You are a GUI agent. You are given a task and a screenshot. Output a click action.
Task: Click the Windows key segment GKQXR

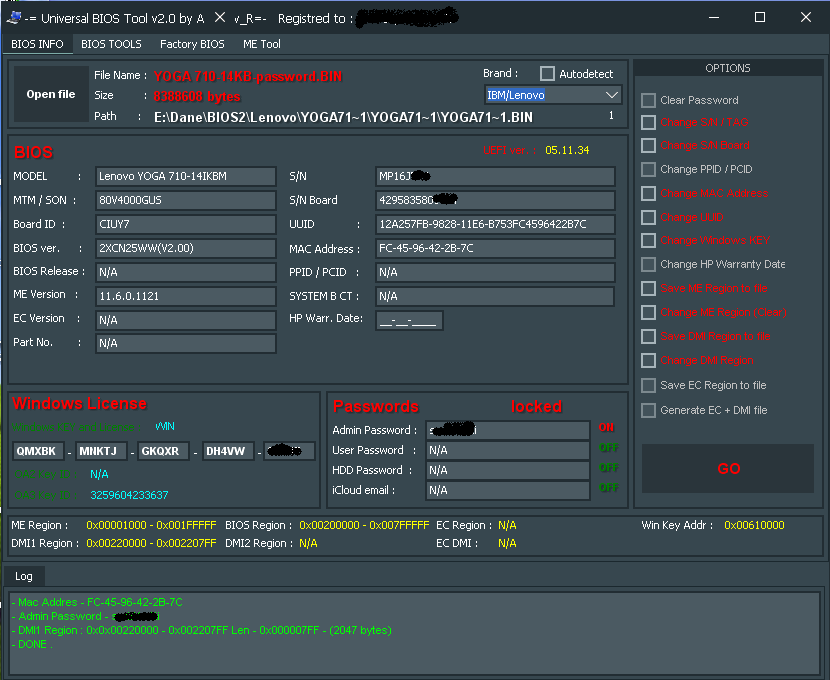[x=164, y=451]
